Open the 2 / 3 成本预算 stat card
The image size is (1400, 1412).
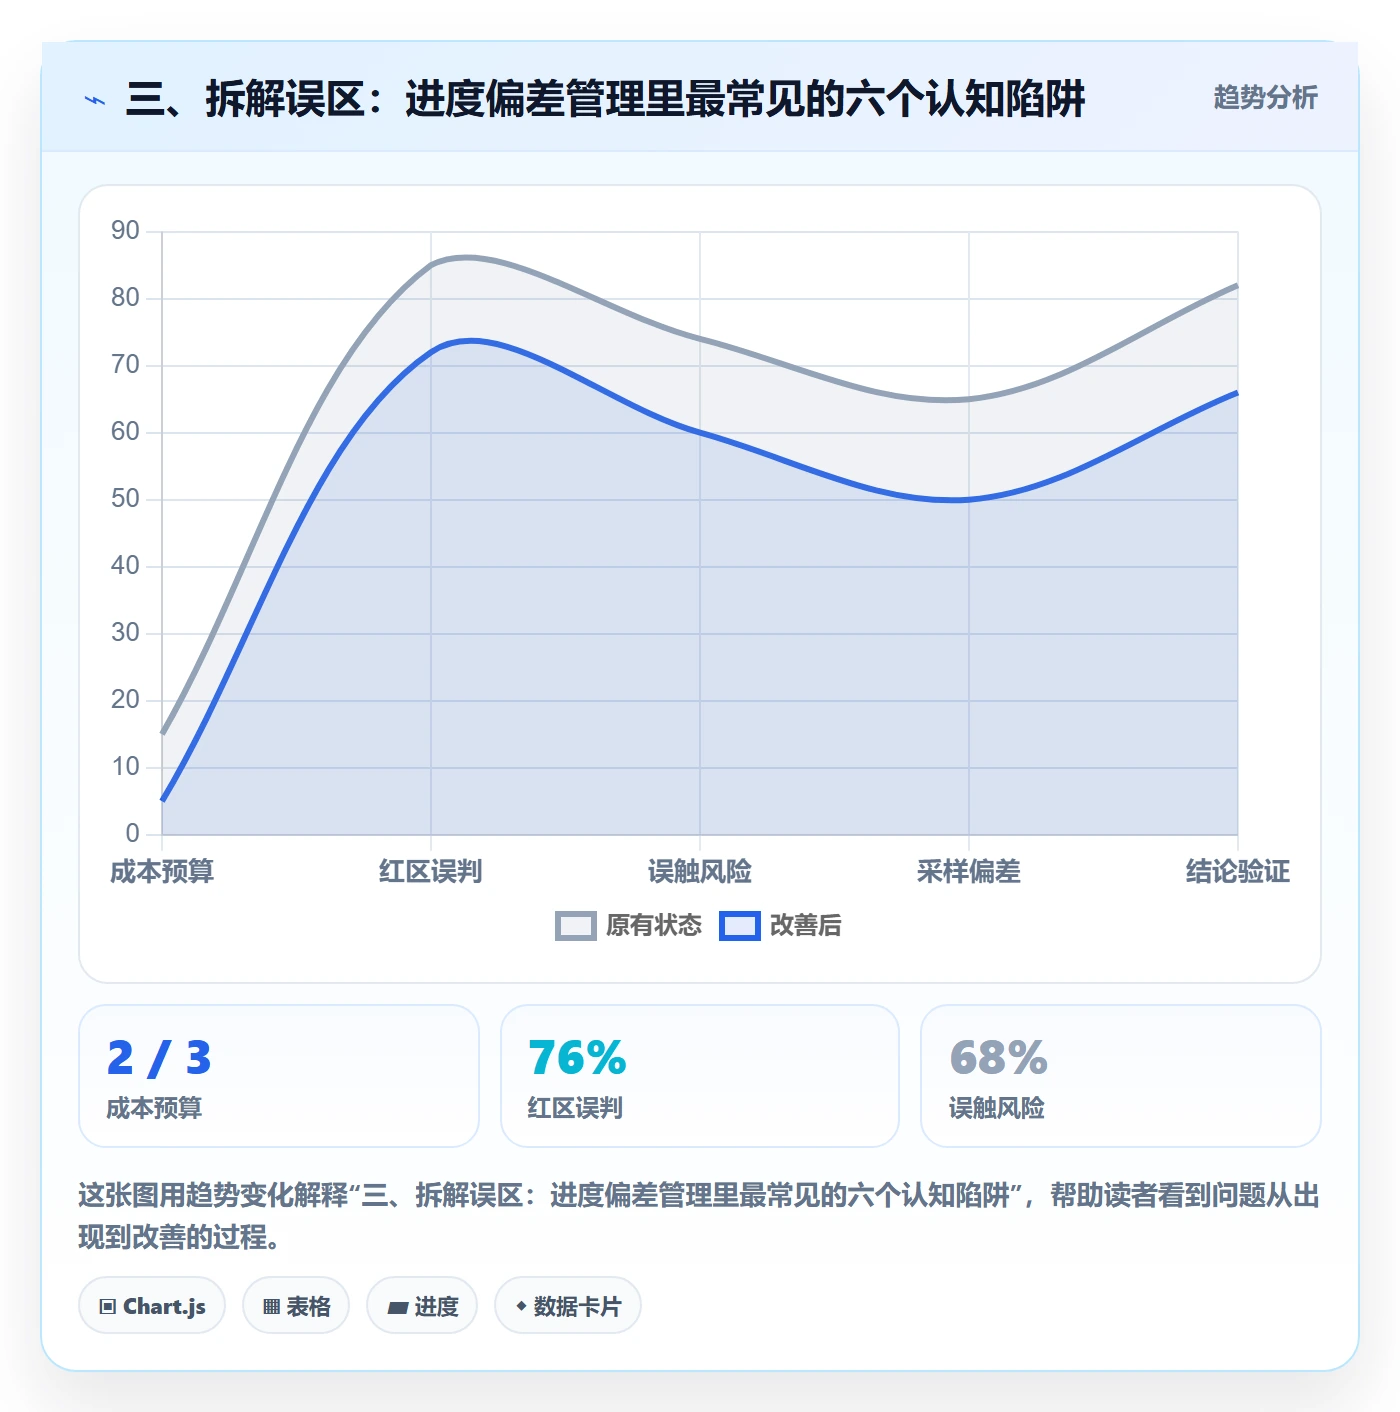tap(279, 1076)
